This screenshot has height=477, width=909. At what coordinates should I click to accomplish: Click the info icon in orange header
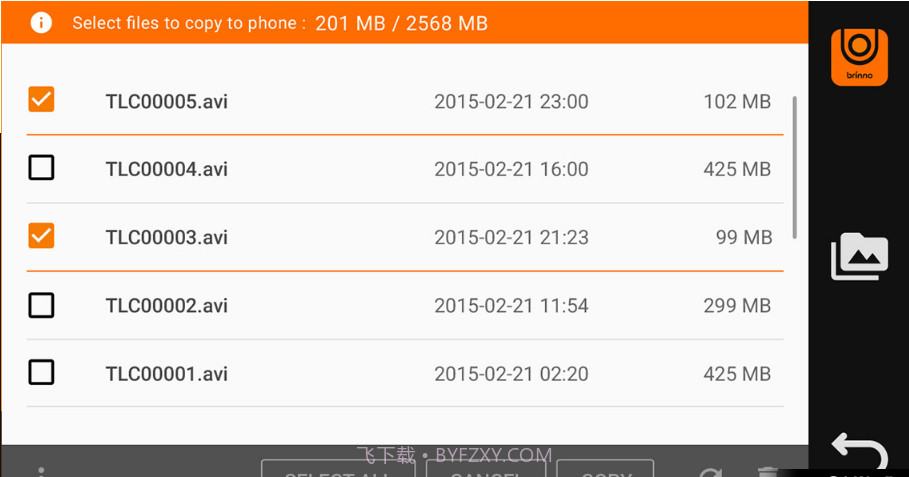click(x=41, y=23)
